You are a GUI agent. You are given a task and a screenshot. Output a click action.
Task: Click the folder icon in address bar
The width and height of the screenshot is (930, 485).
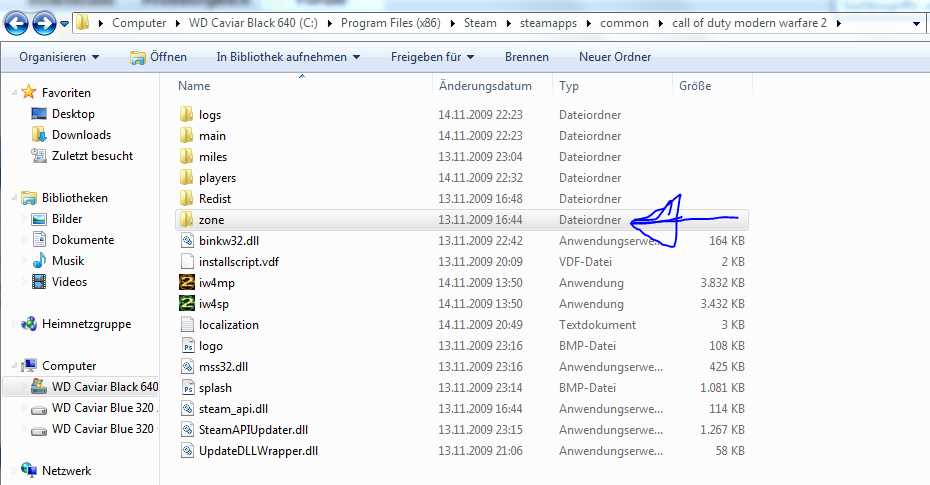83,23
